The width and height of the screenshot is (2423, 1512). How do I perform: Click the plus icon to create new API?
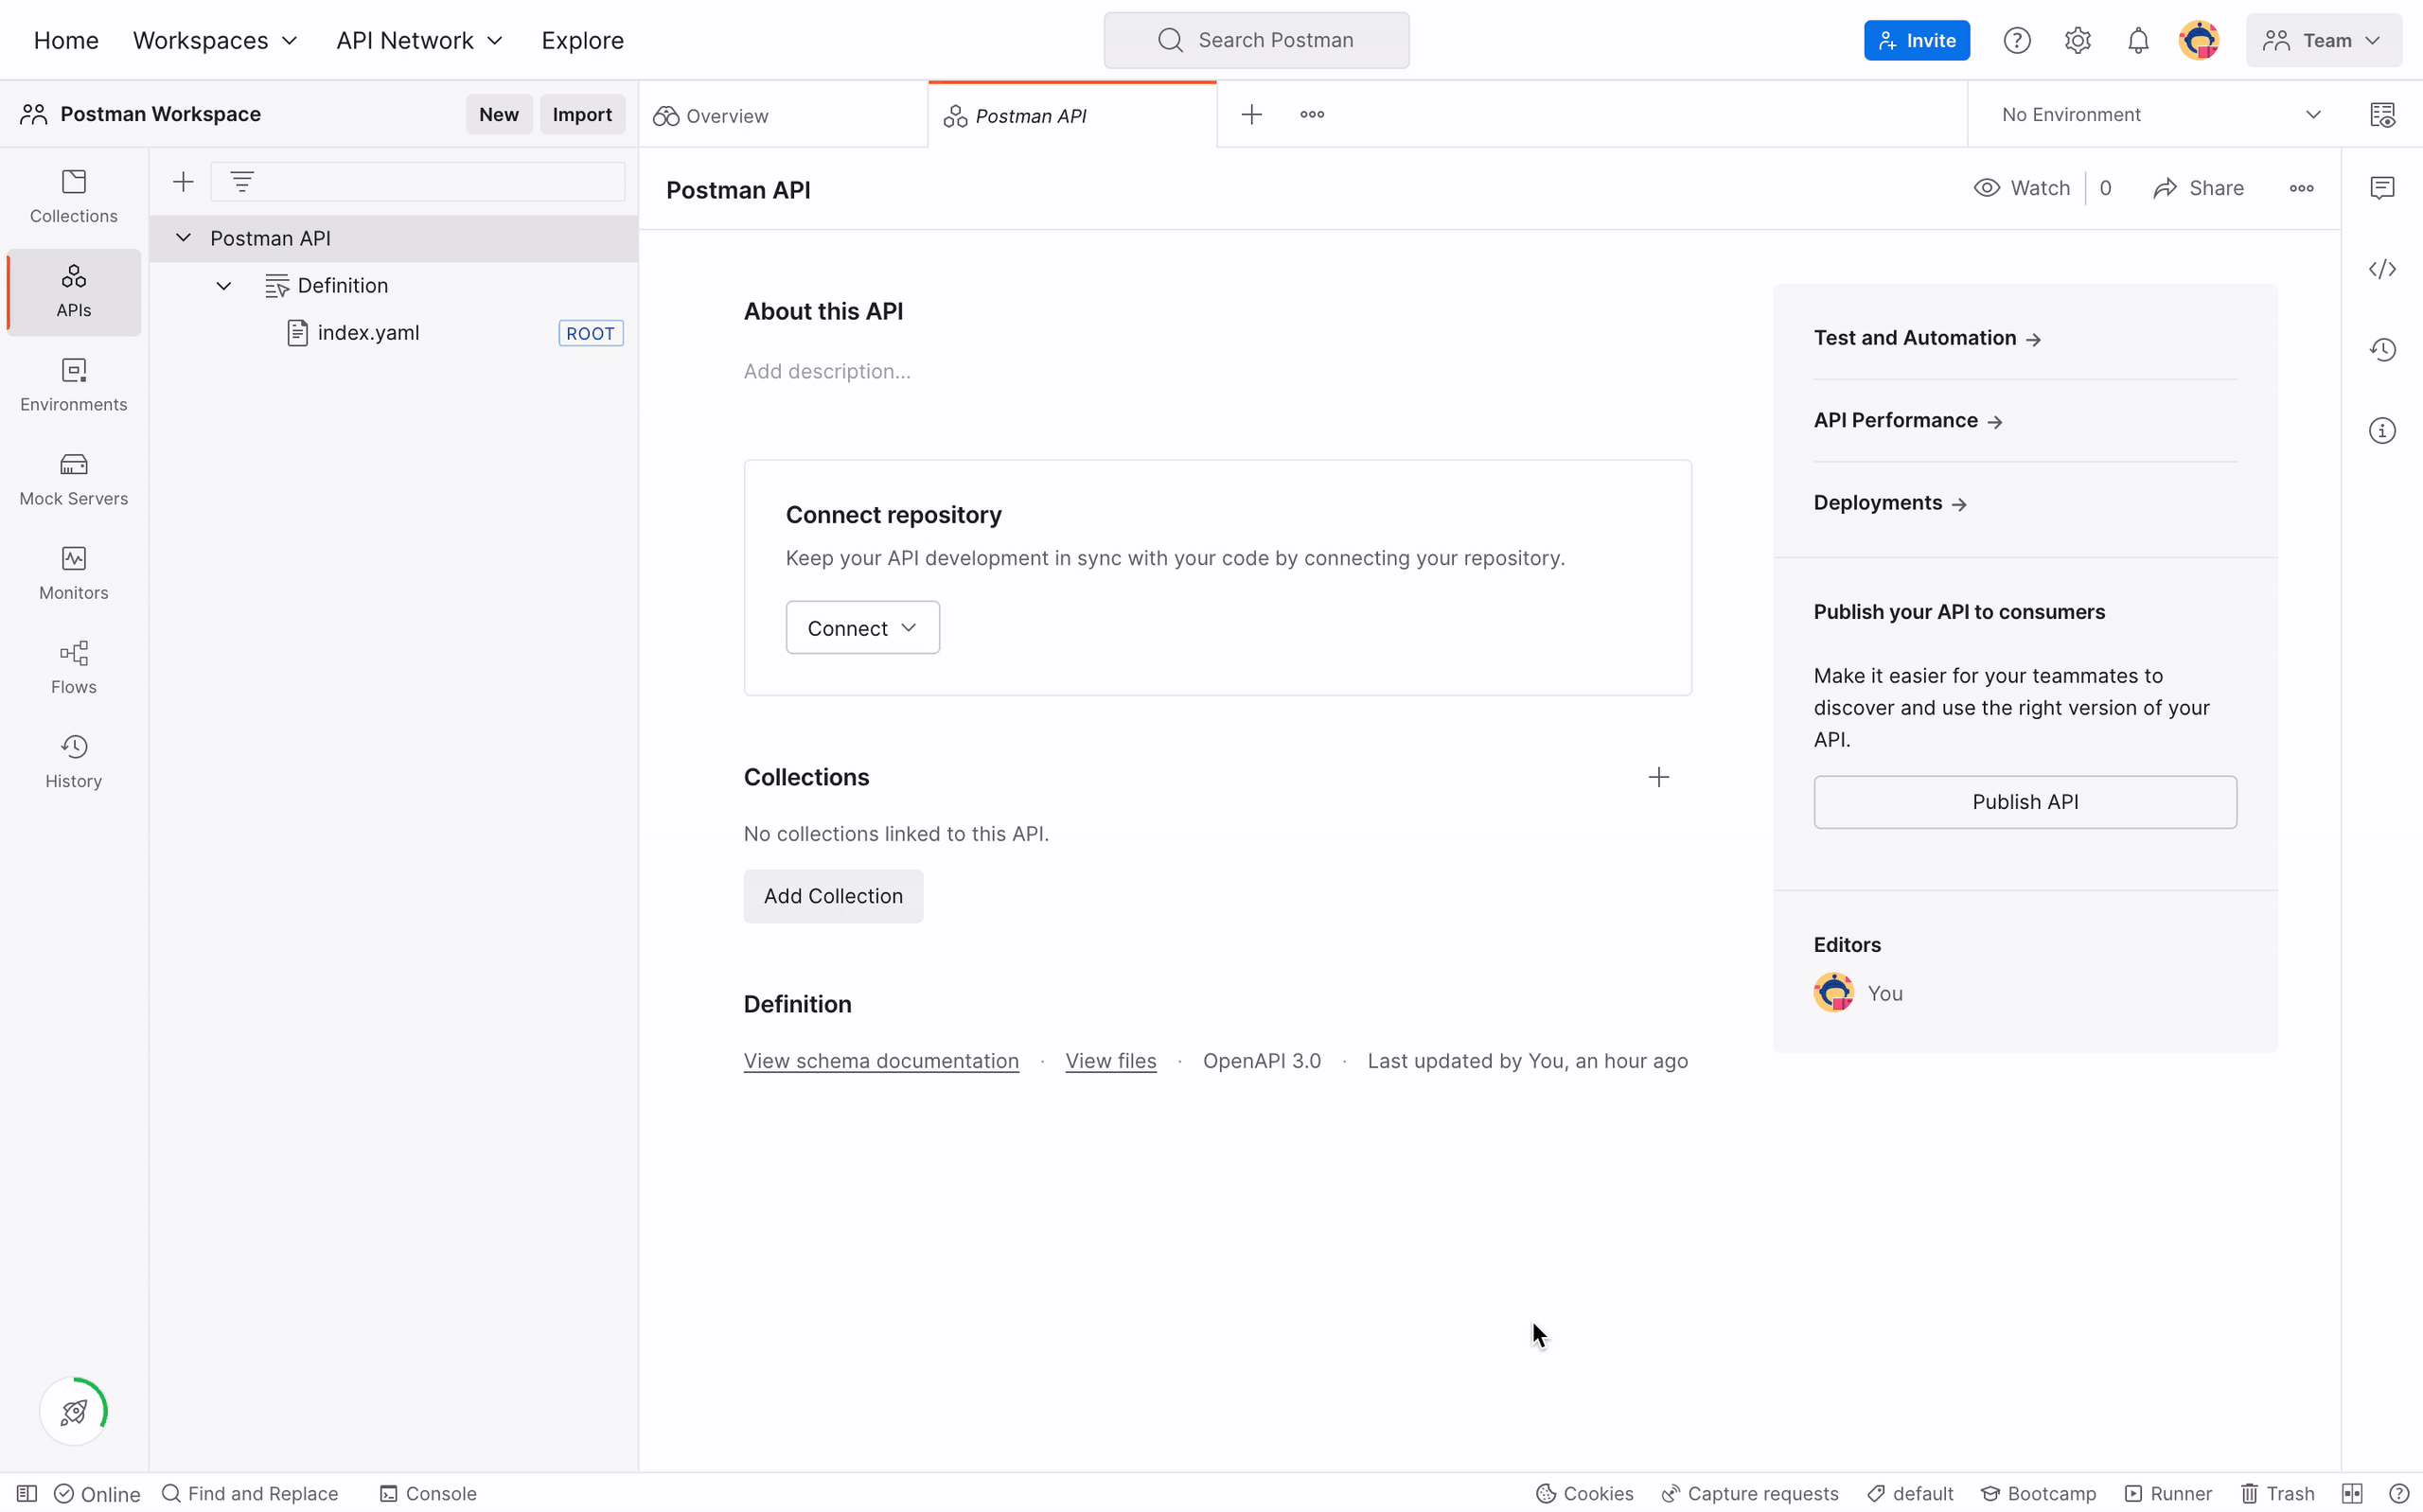[x=183, y=182]
